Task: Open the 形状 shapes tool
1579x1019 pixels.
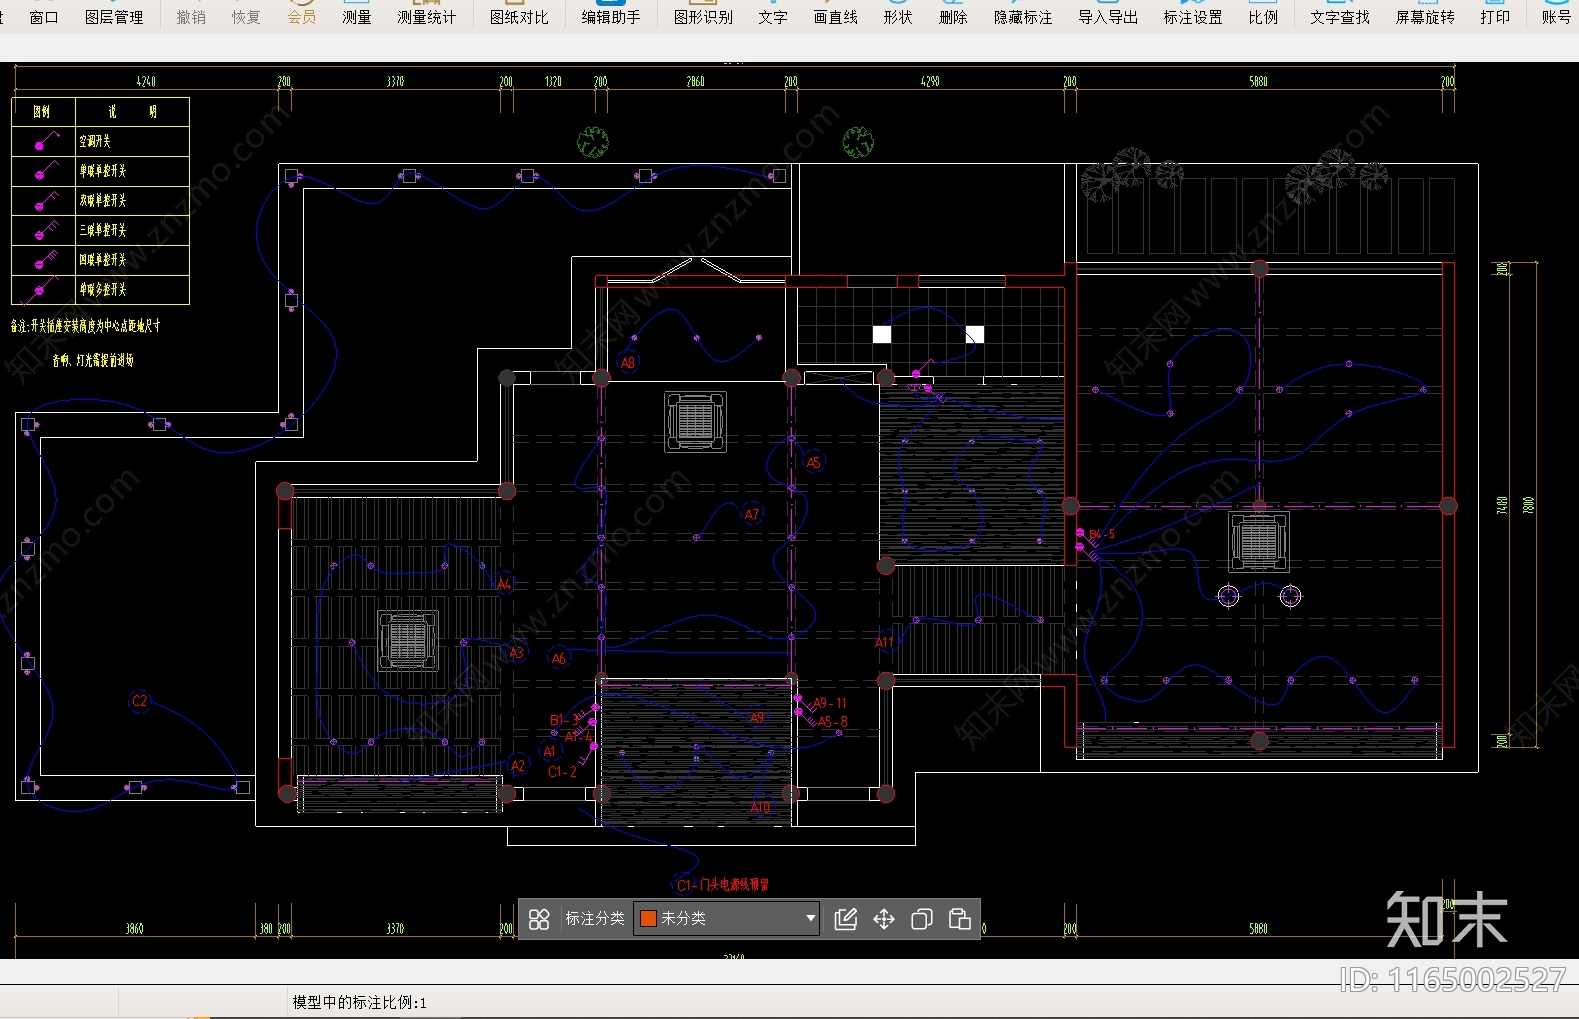Action: pos(898,17)
